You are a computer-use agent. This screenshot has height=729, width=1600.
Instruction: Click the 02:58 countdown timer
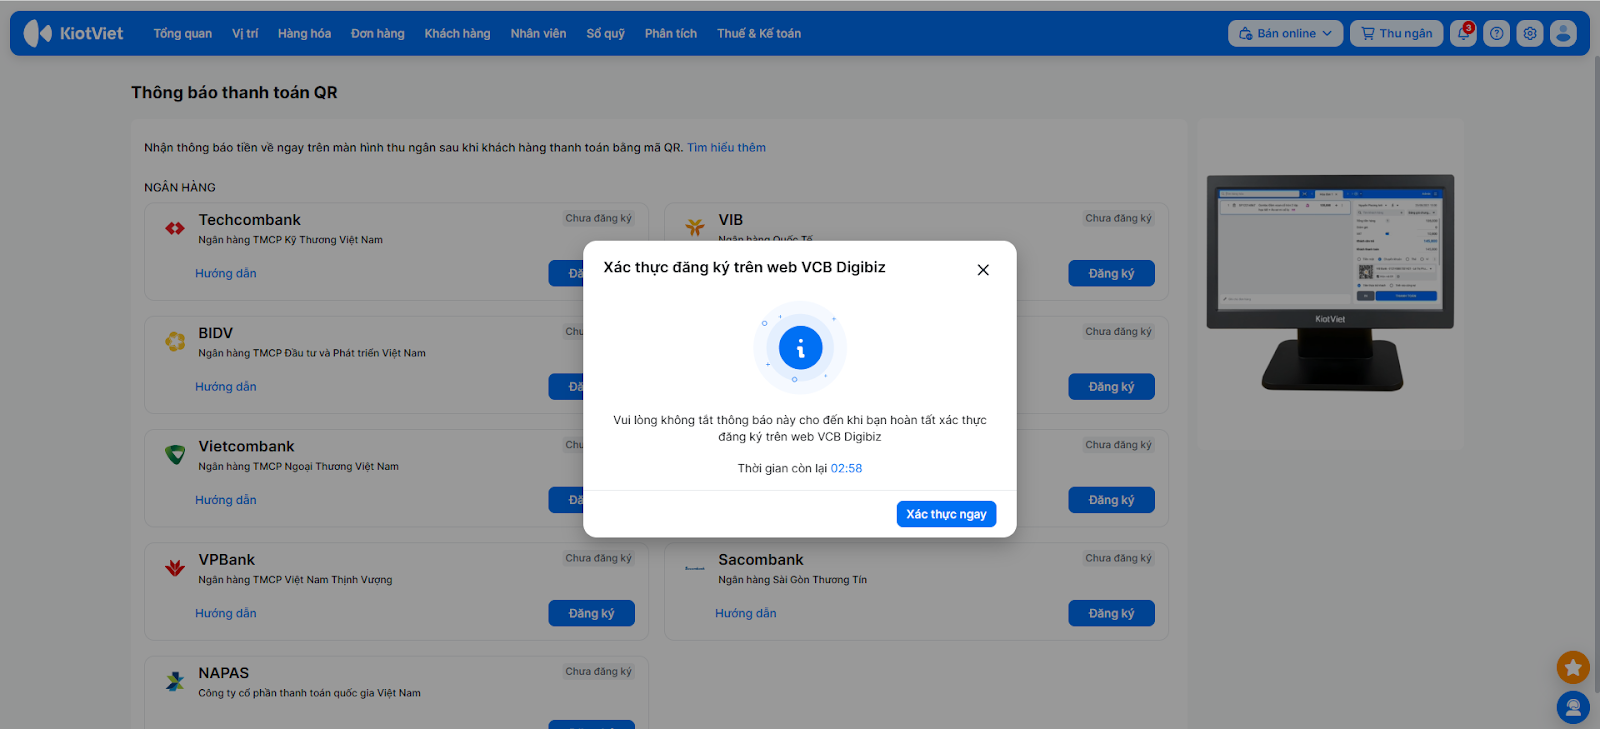tap(846, 468)
